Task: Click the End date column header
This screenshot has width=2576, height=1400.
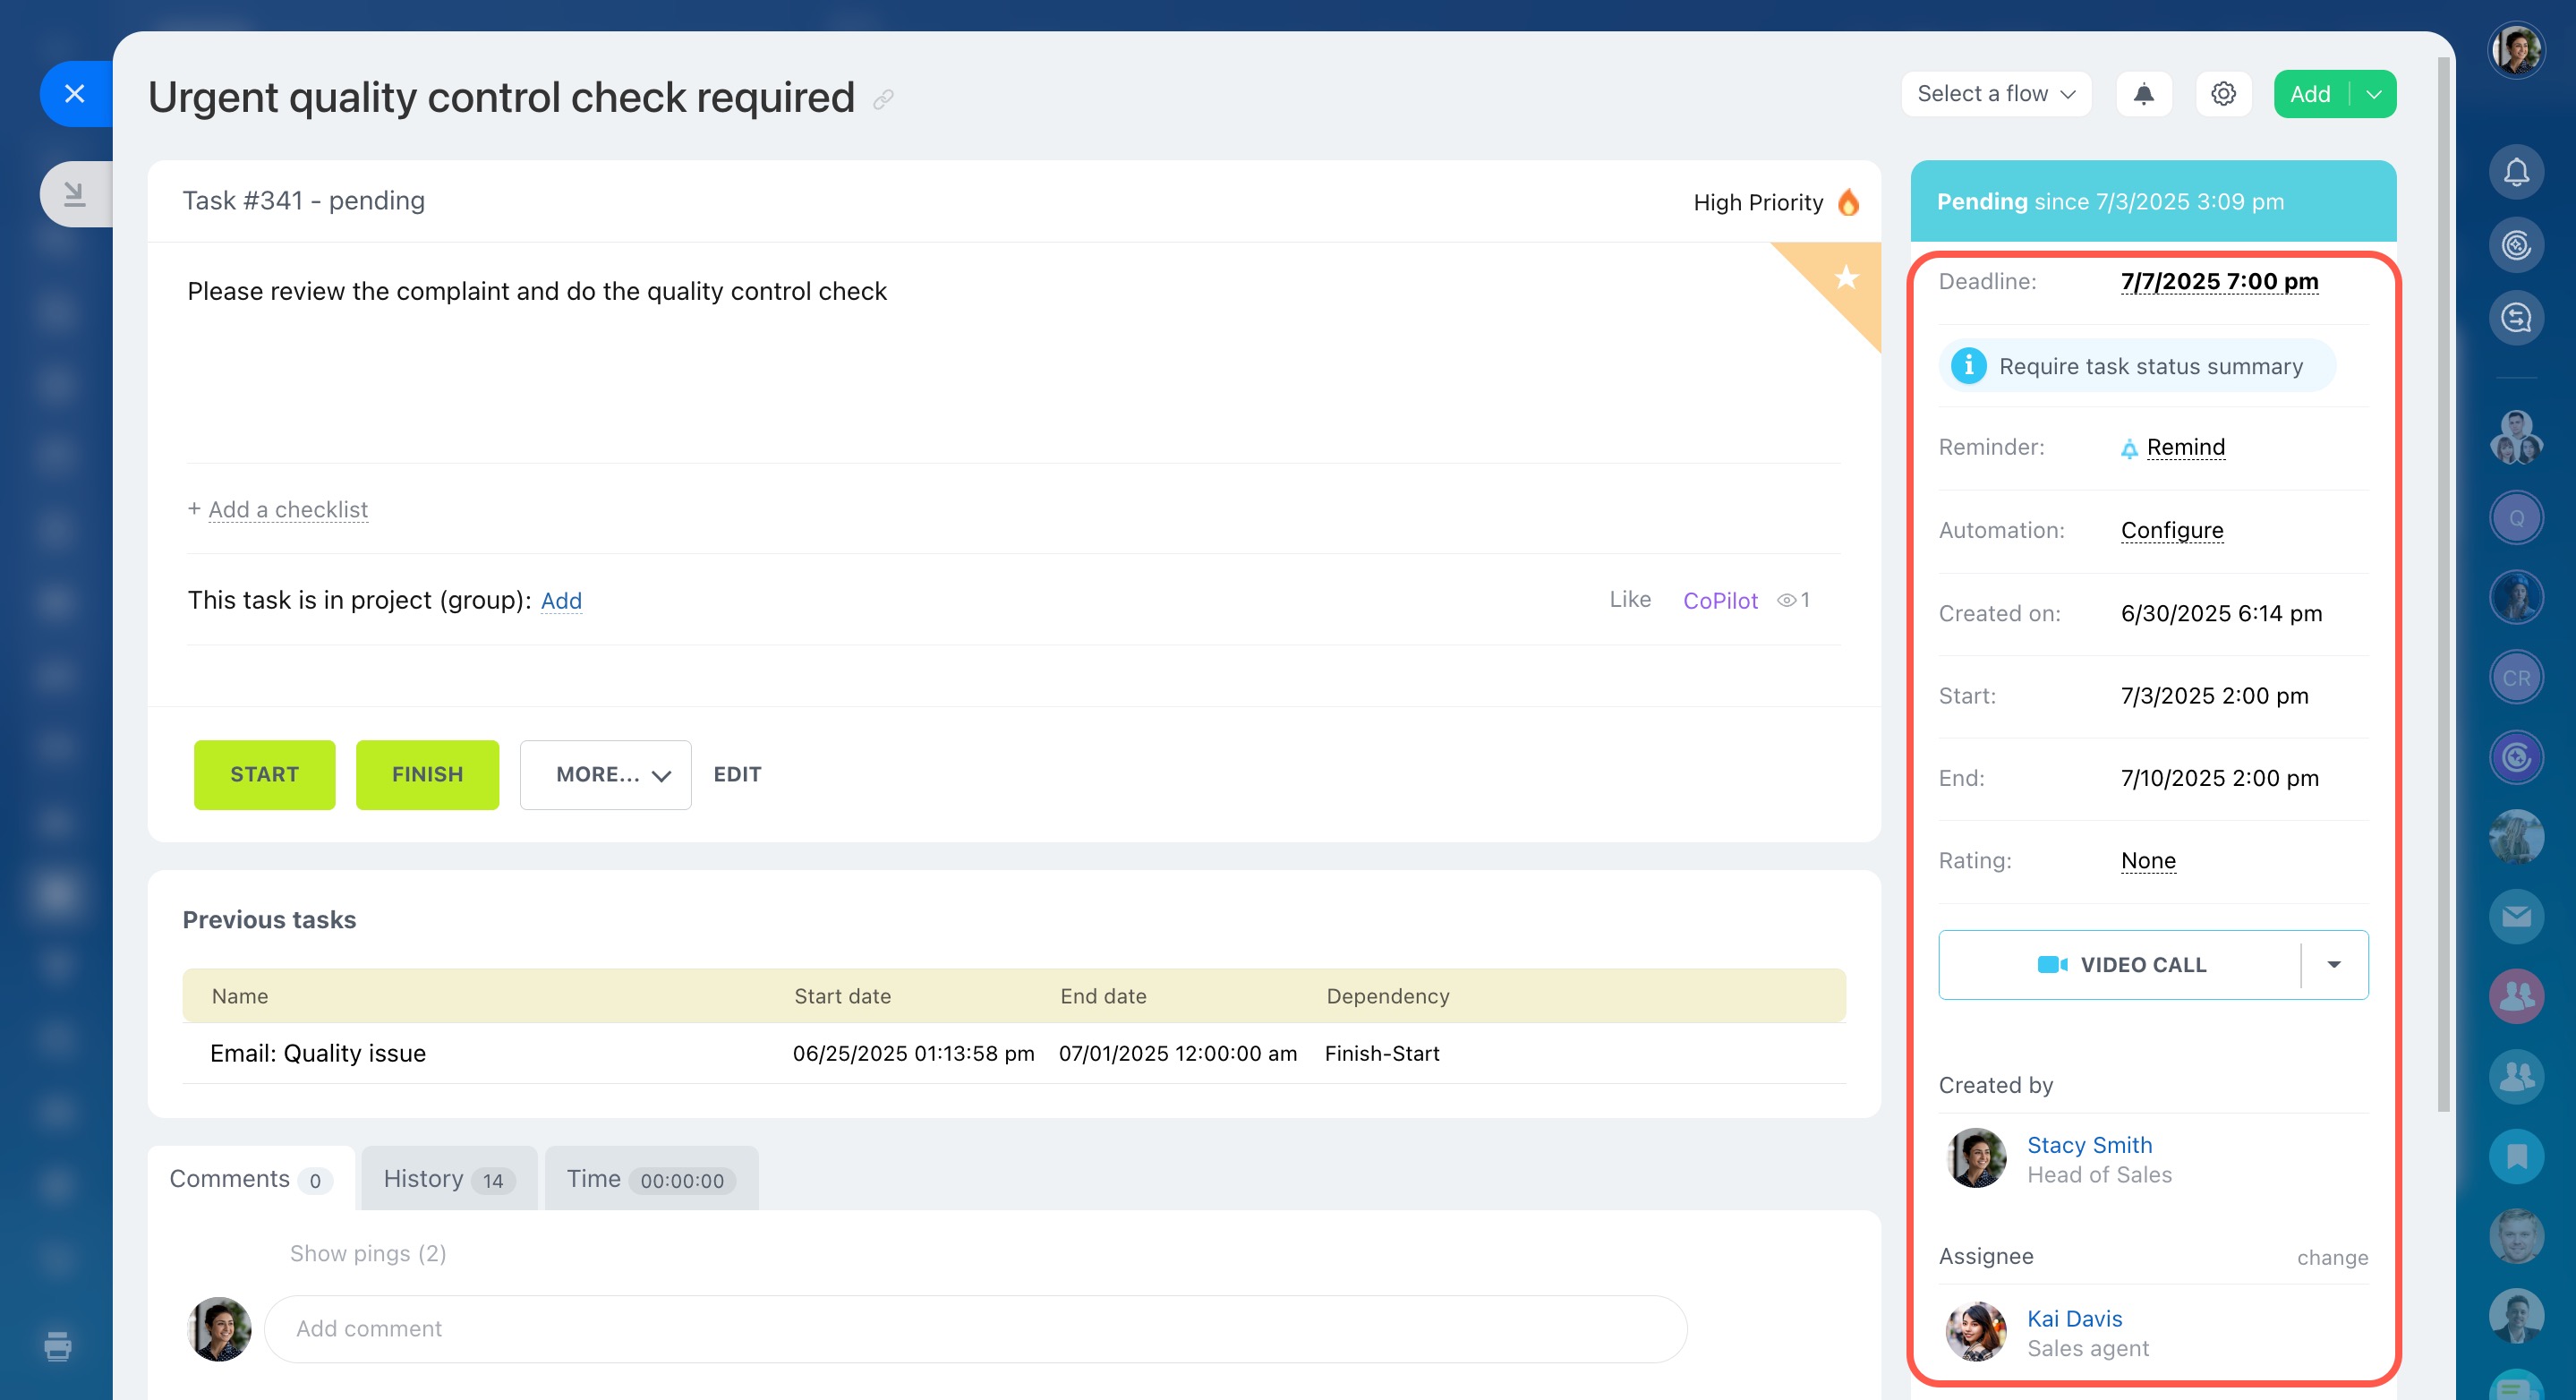Action: tap(1103, 996)
